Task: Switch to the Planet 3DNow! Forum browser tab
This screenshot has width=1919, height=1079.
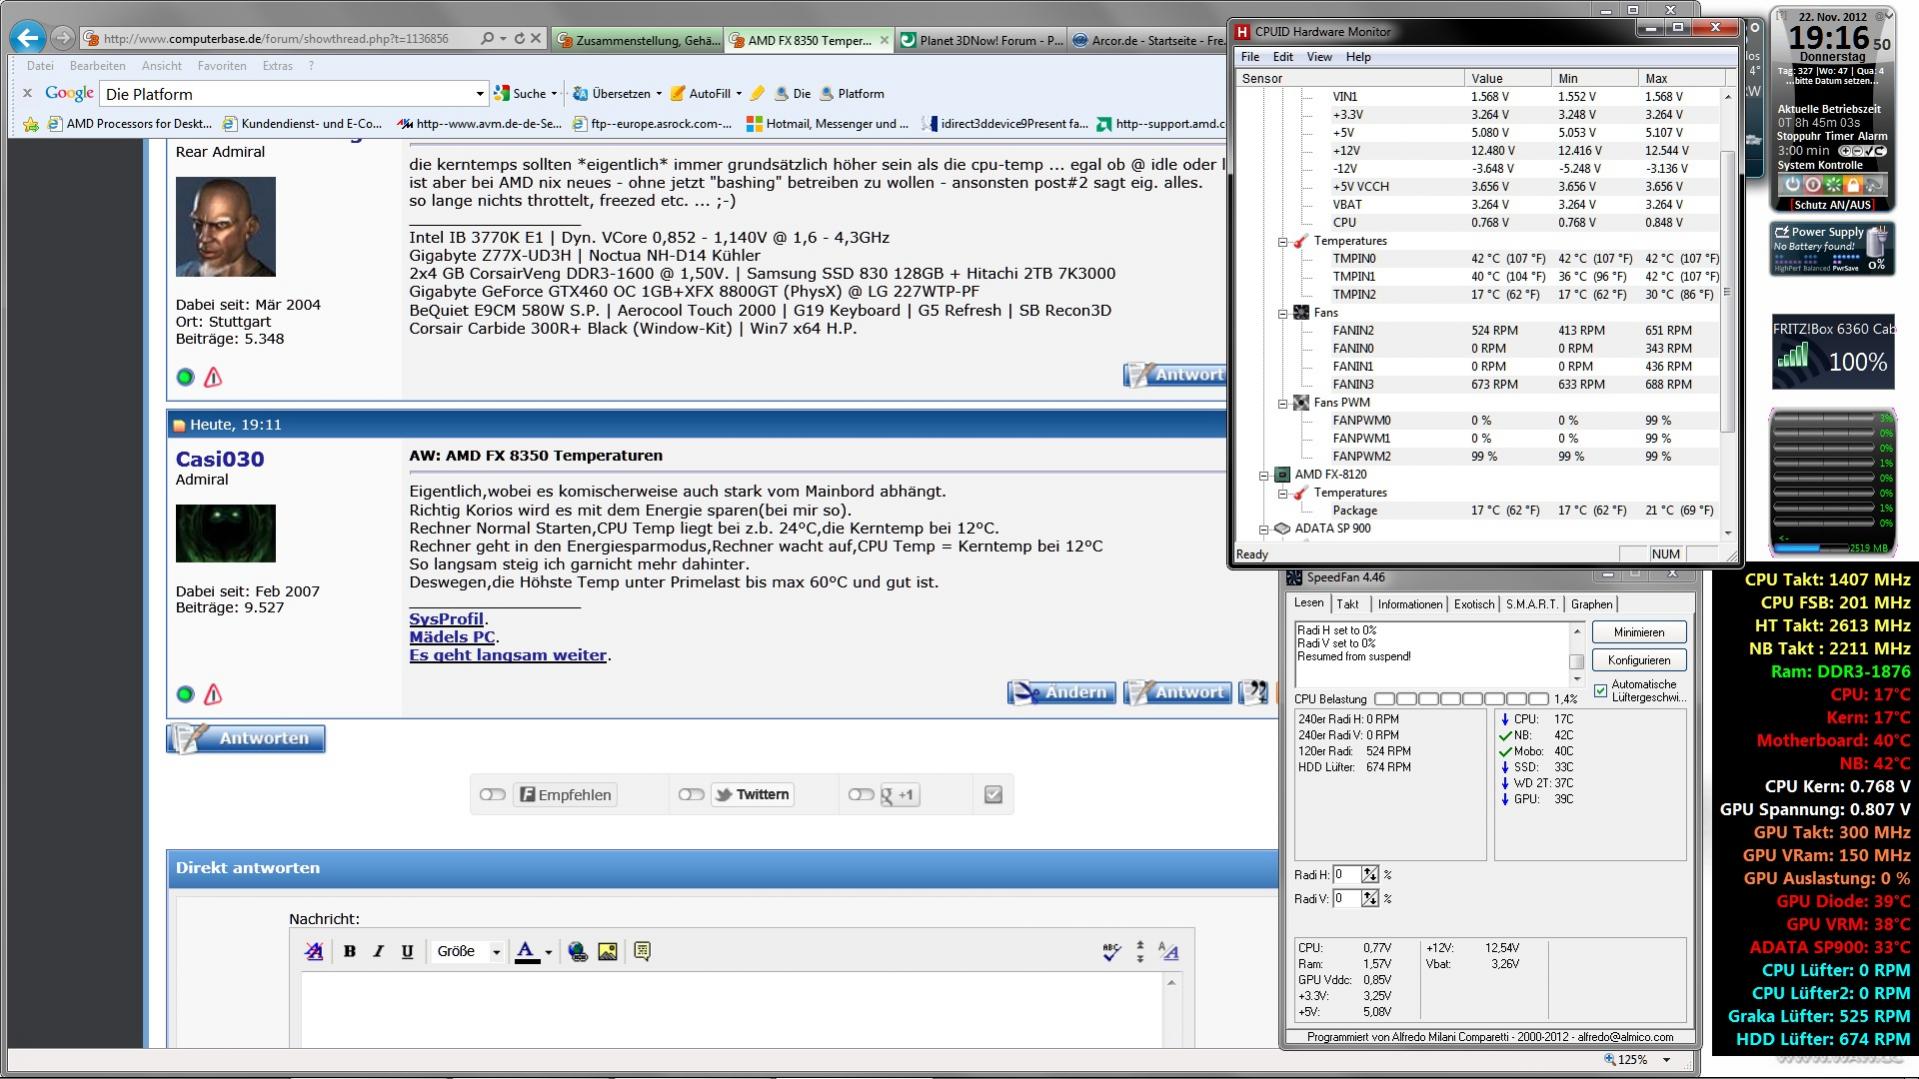Action: 981,40
